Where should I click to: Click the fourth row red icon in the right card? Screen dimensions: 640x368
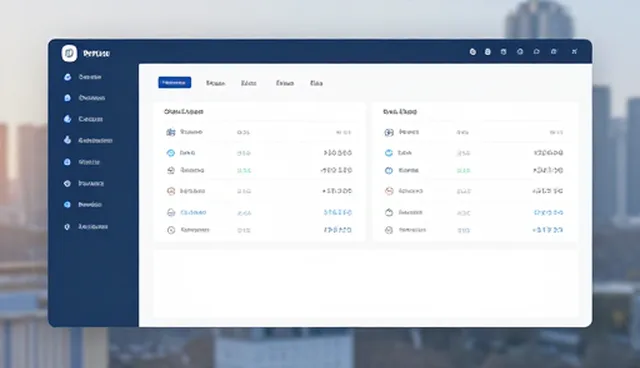point(389,191)
